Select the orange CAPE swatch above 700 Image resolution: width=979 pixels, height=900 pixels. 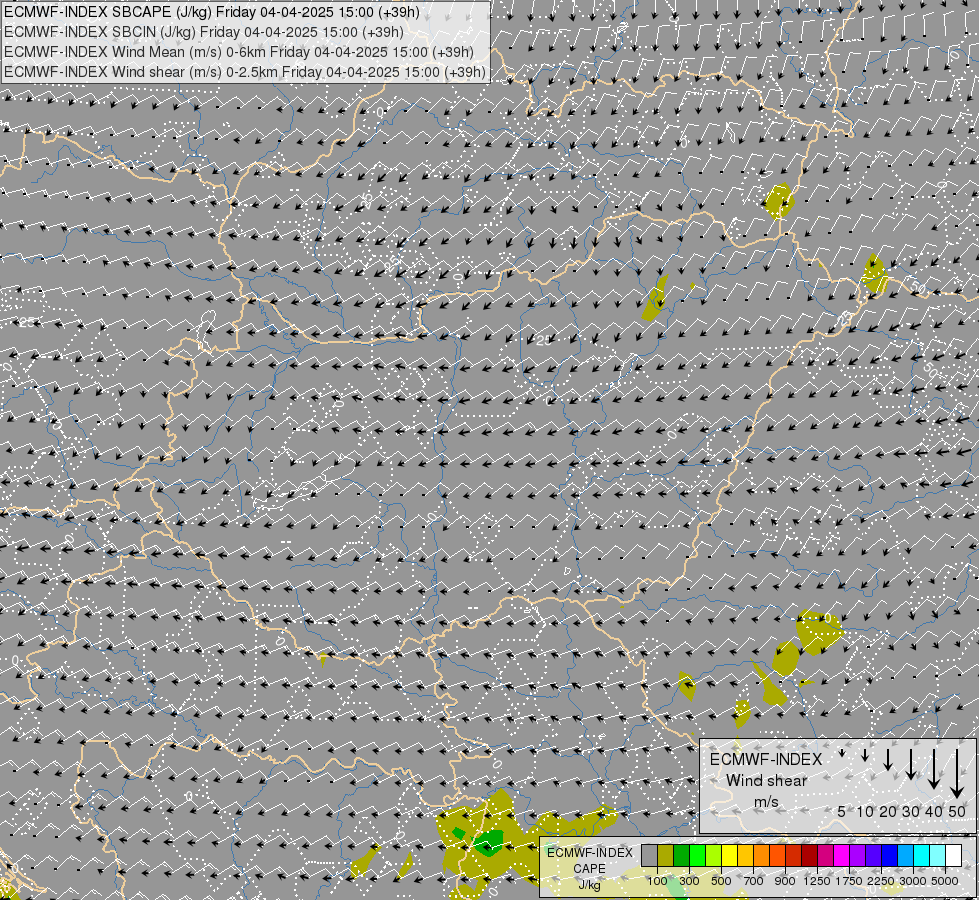coord(762,855)
